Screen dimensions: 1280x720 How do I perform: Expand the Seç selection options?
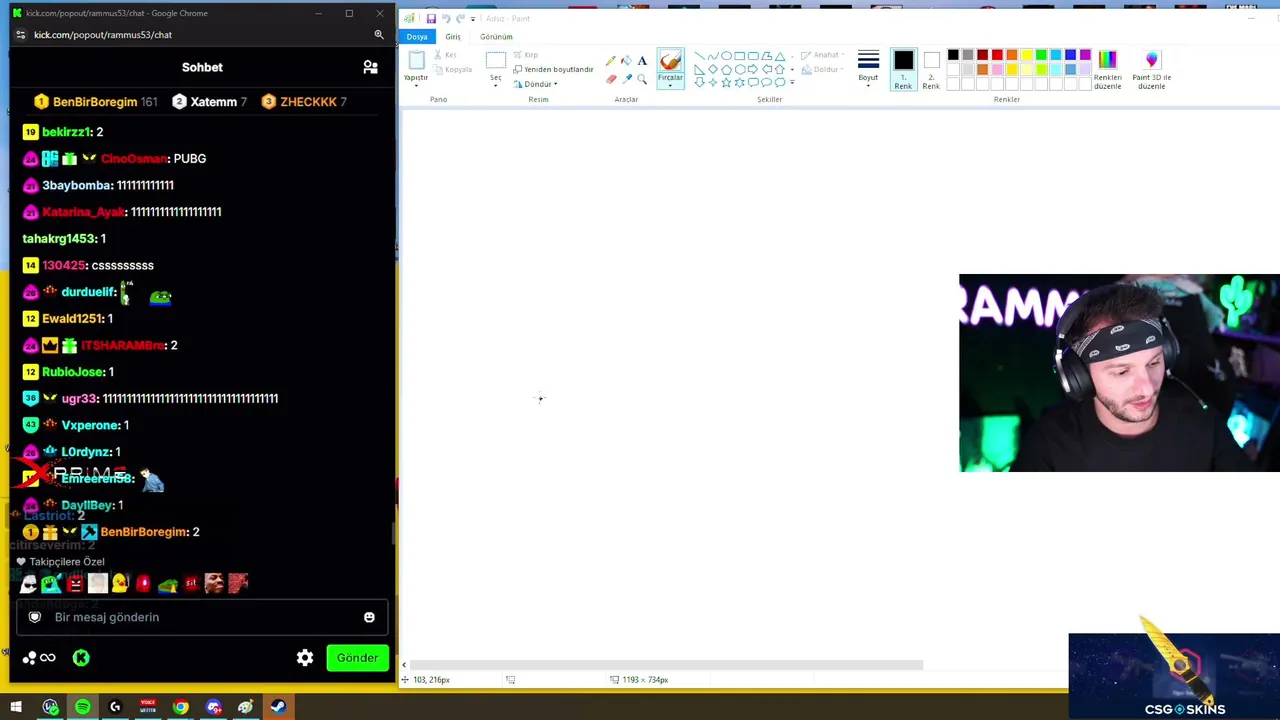(496, 81)
